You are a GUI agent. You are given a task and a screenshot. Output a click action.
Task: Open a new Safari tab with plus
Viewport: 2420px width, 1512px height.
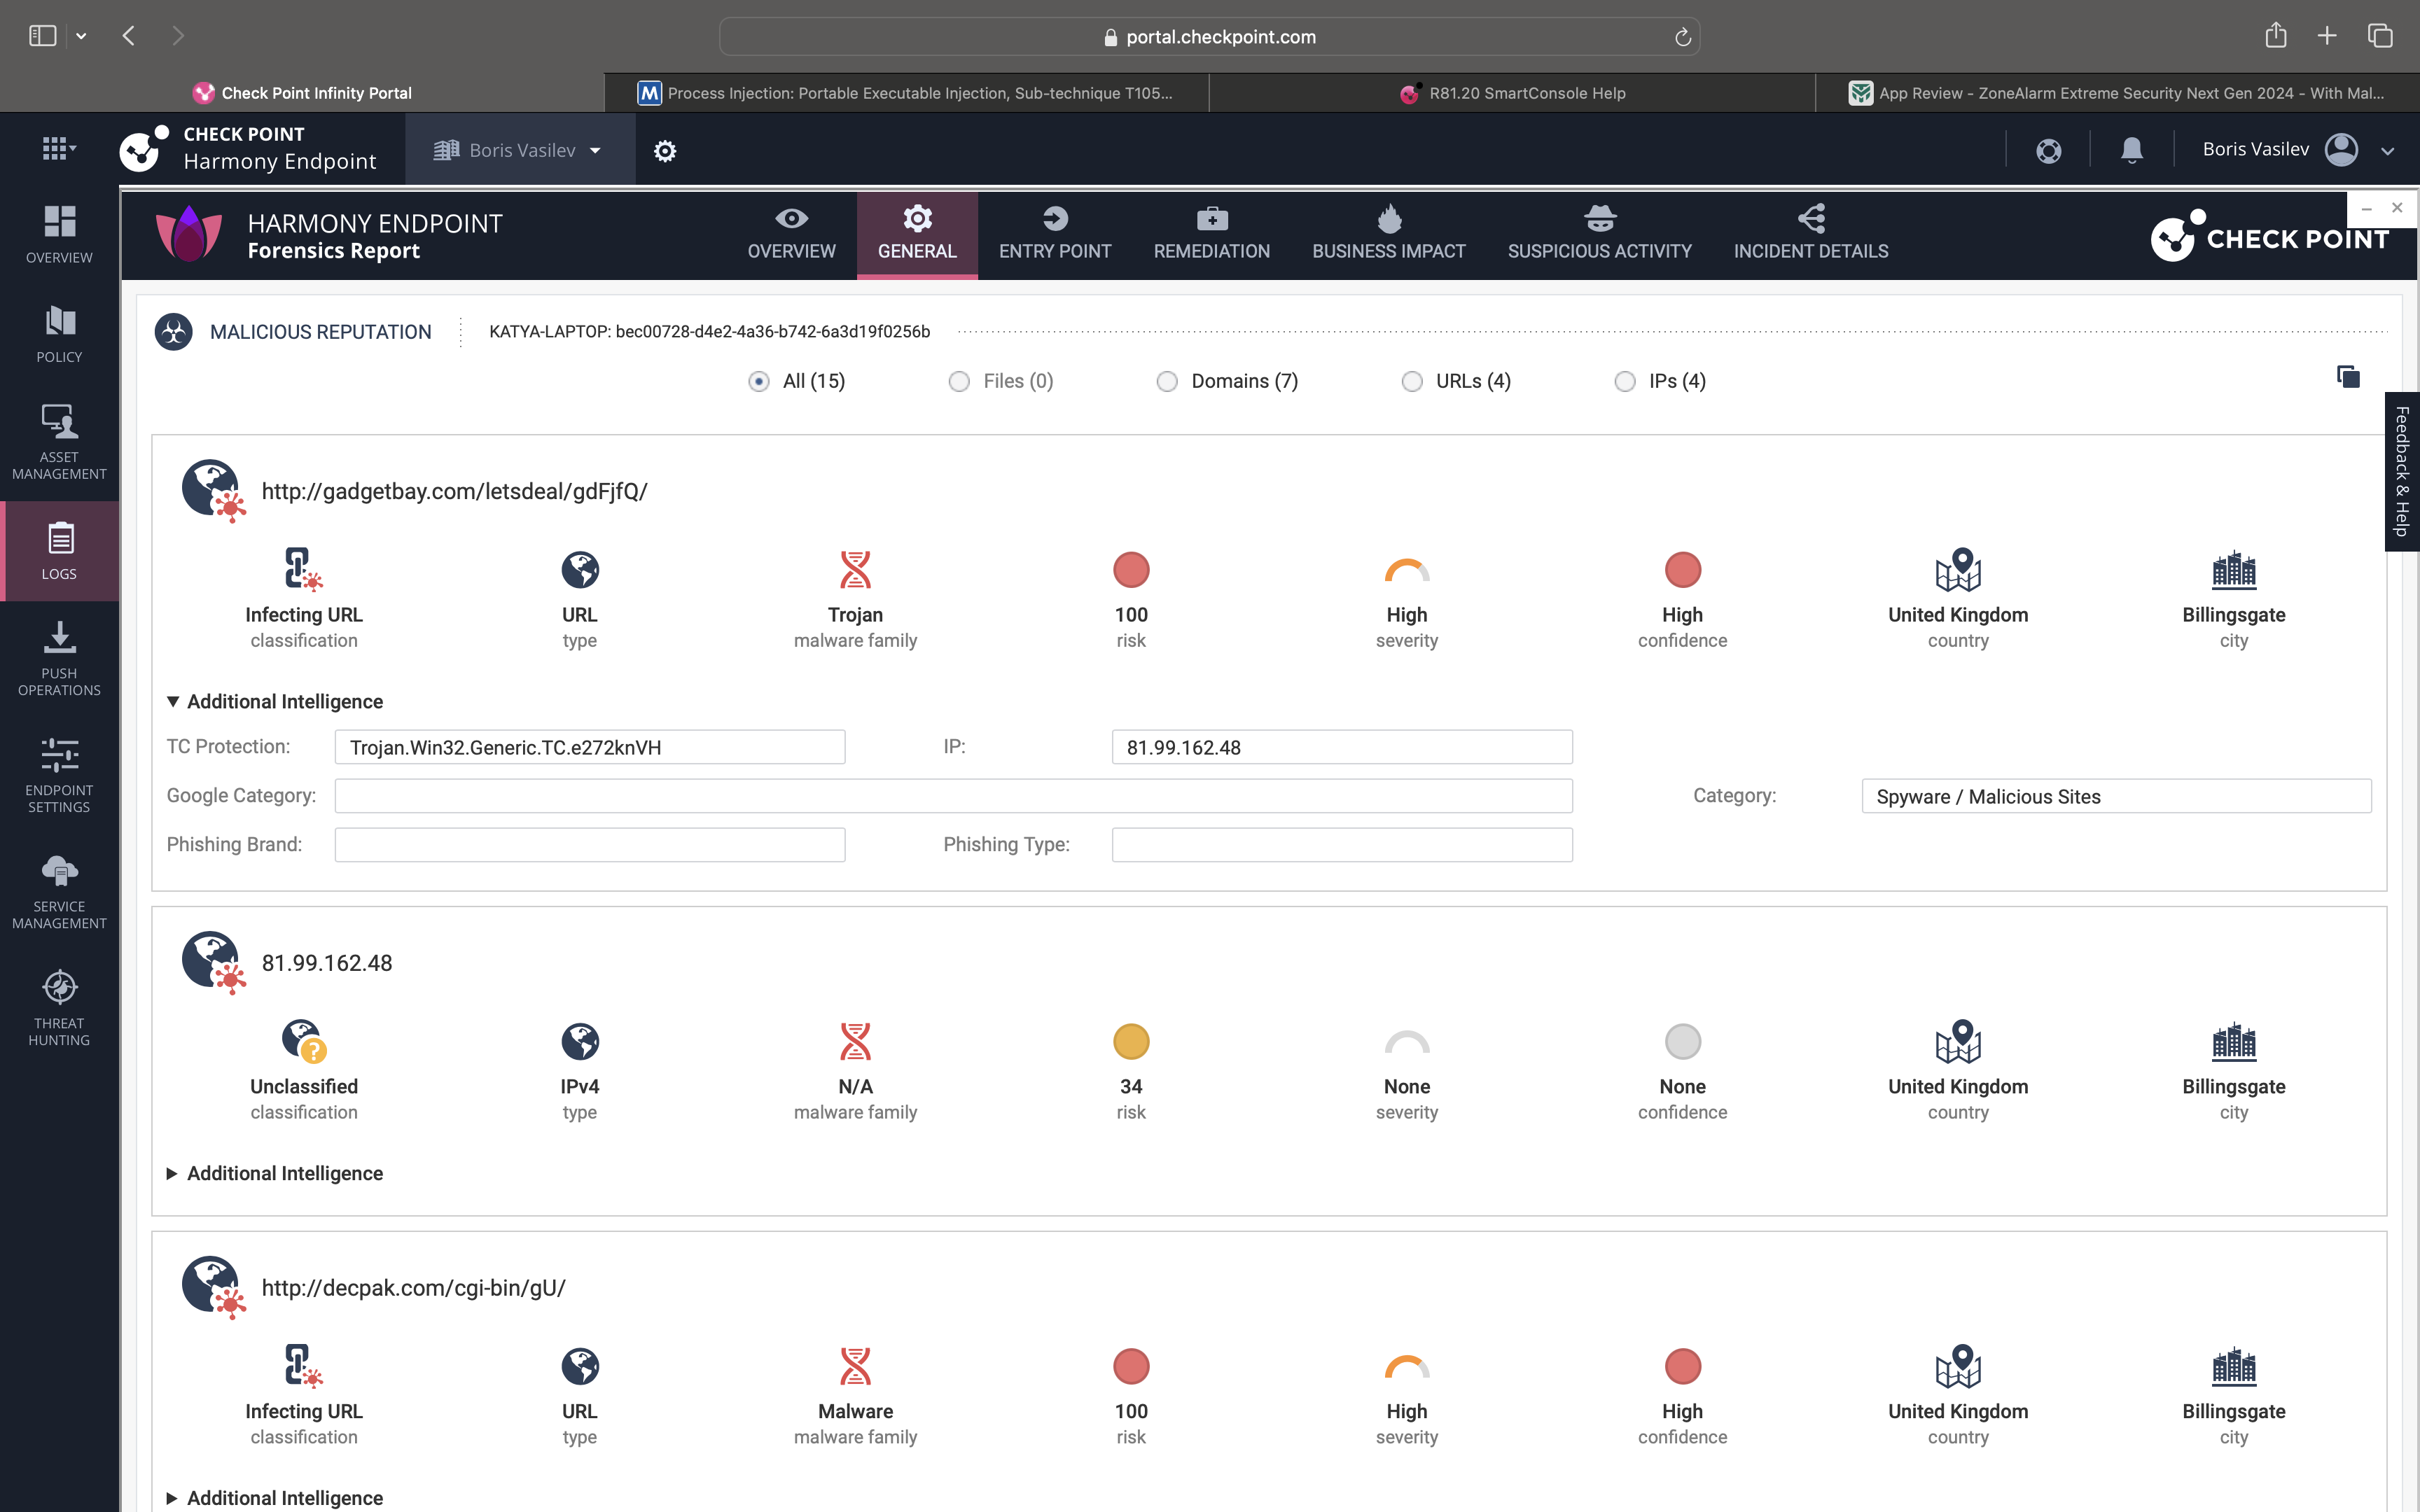coord(2327,36)
